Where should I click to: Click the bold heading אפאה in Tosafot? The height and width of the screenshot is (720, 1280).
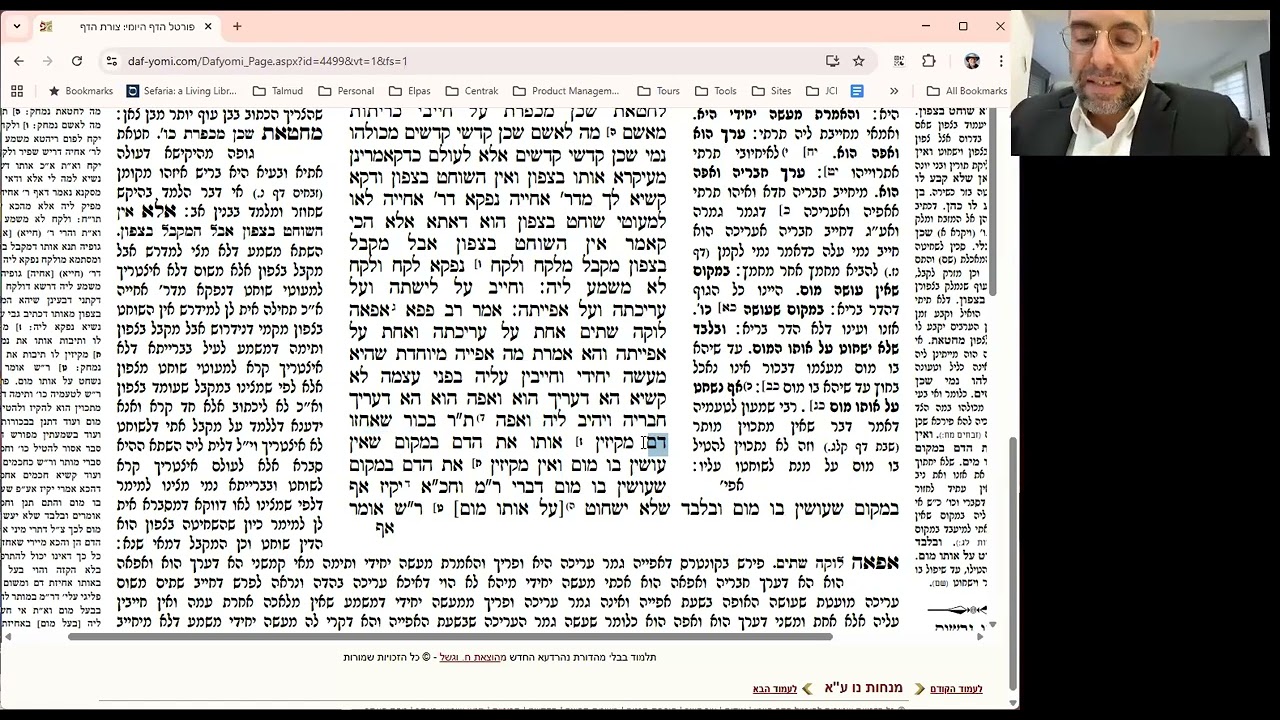pyautogui.click(x=877, y=562)
